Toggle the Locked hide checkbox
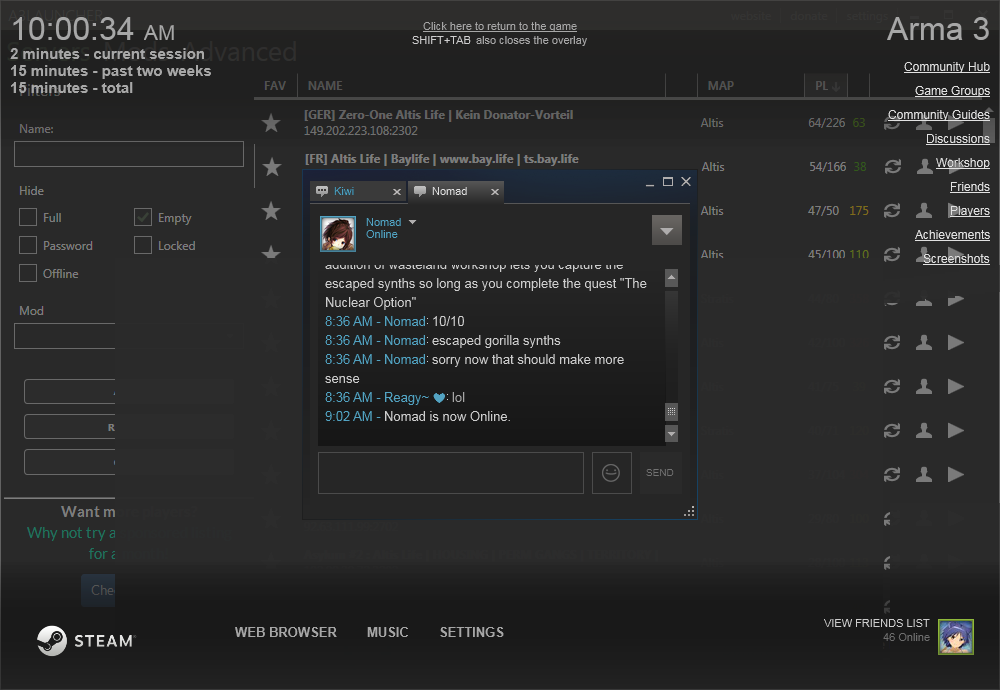 (143, 246)
